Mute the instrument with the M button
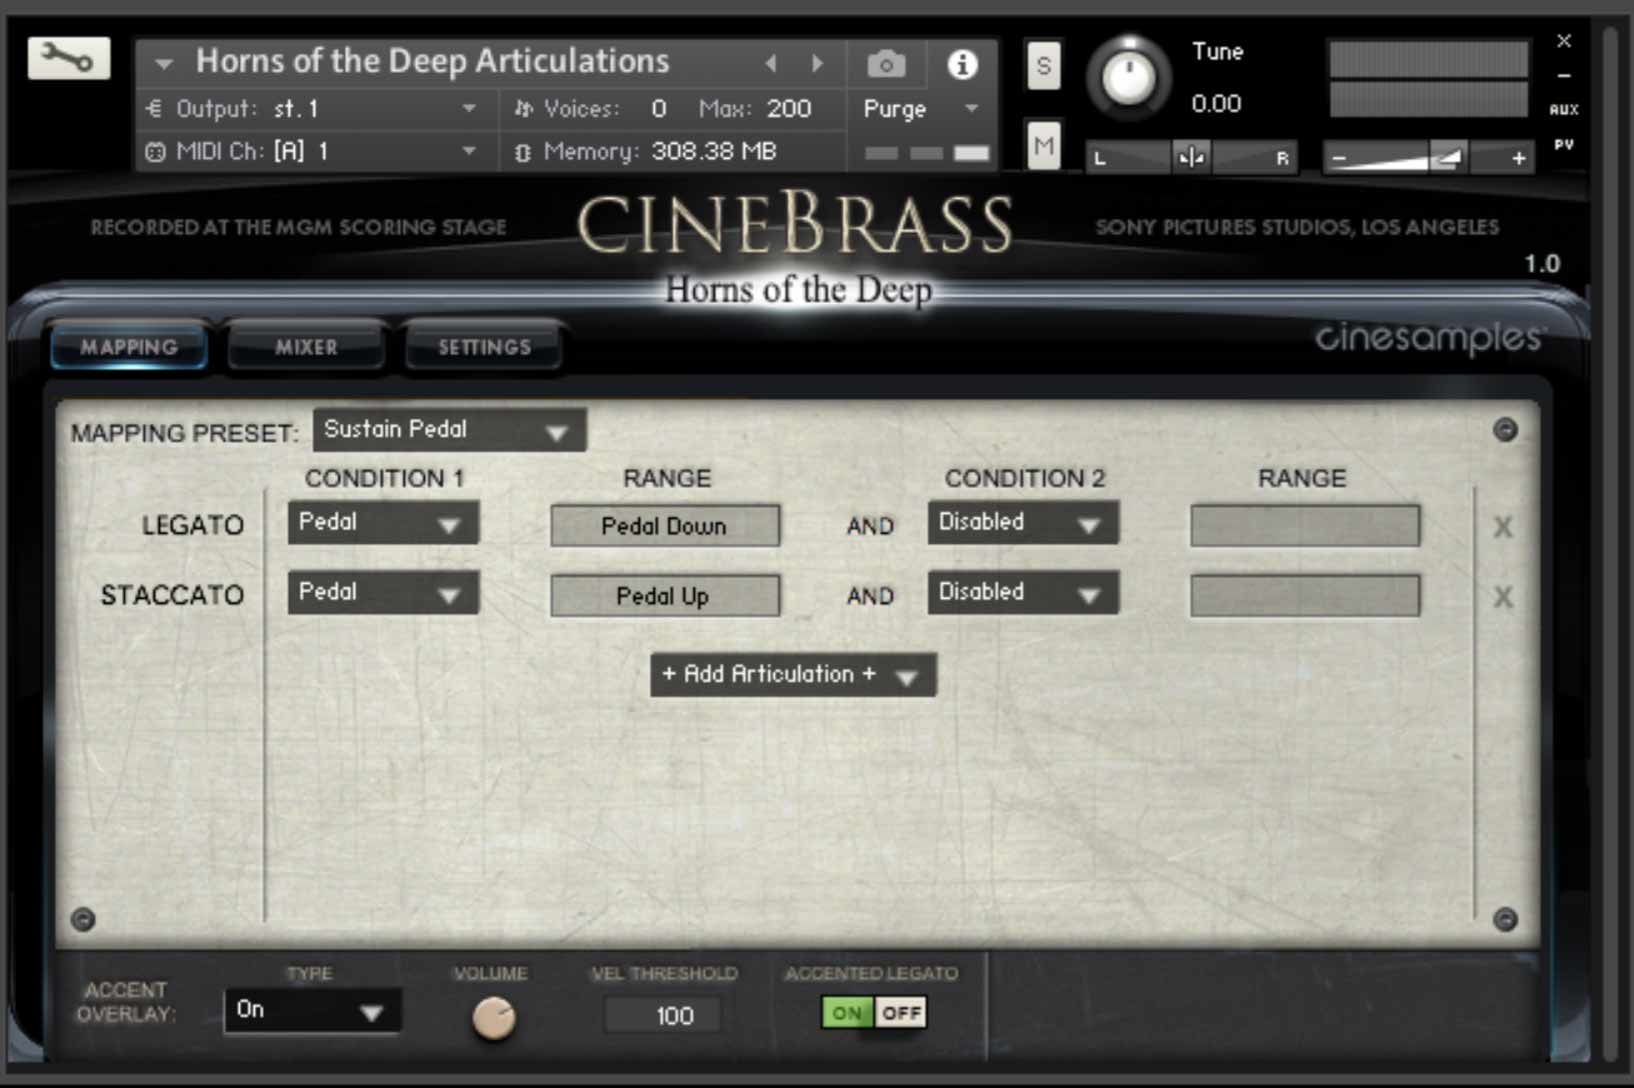Screen dimensions: 1634x1088 coord(1044,146)
